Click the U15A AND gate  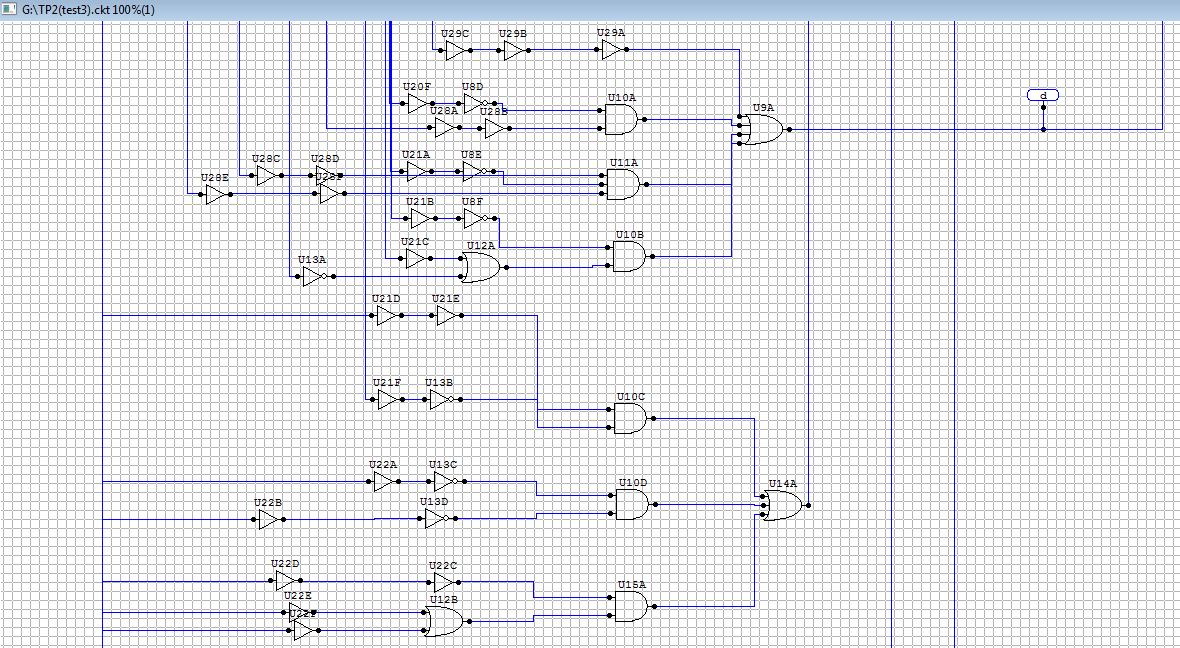click(x=630, y=606)
